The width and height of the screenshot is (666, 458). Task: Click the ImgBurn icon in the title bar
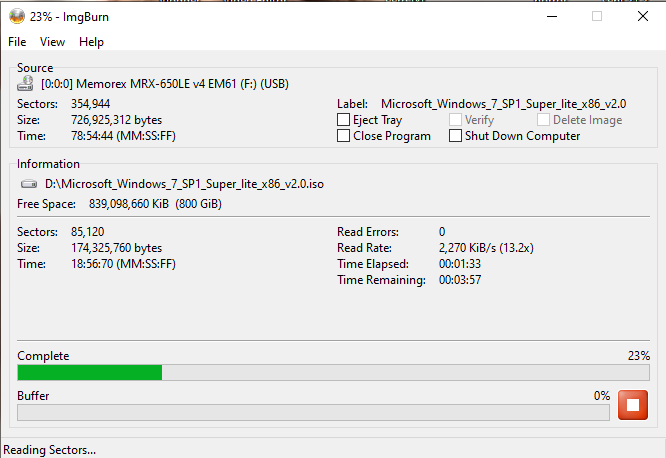(x=18, y=16)
